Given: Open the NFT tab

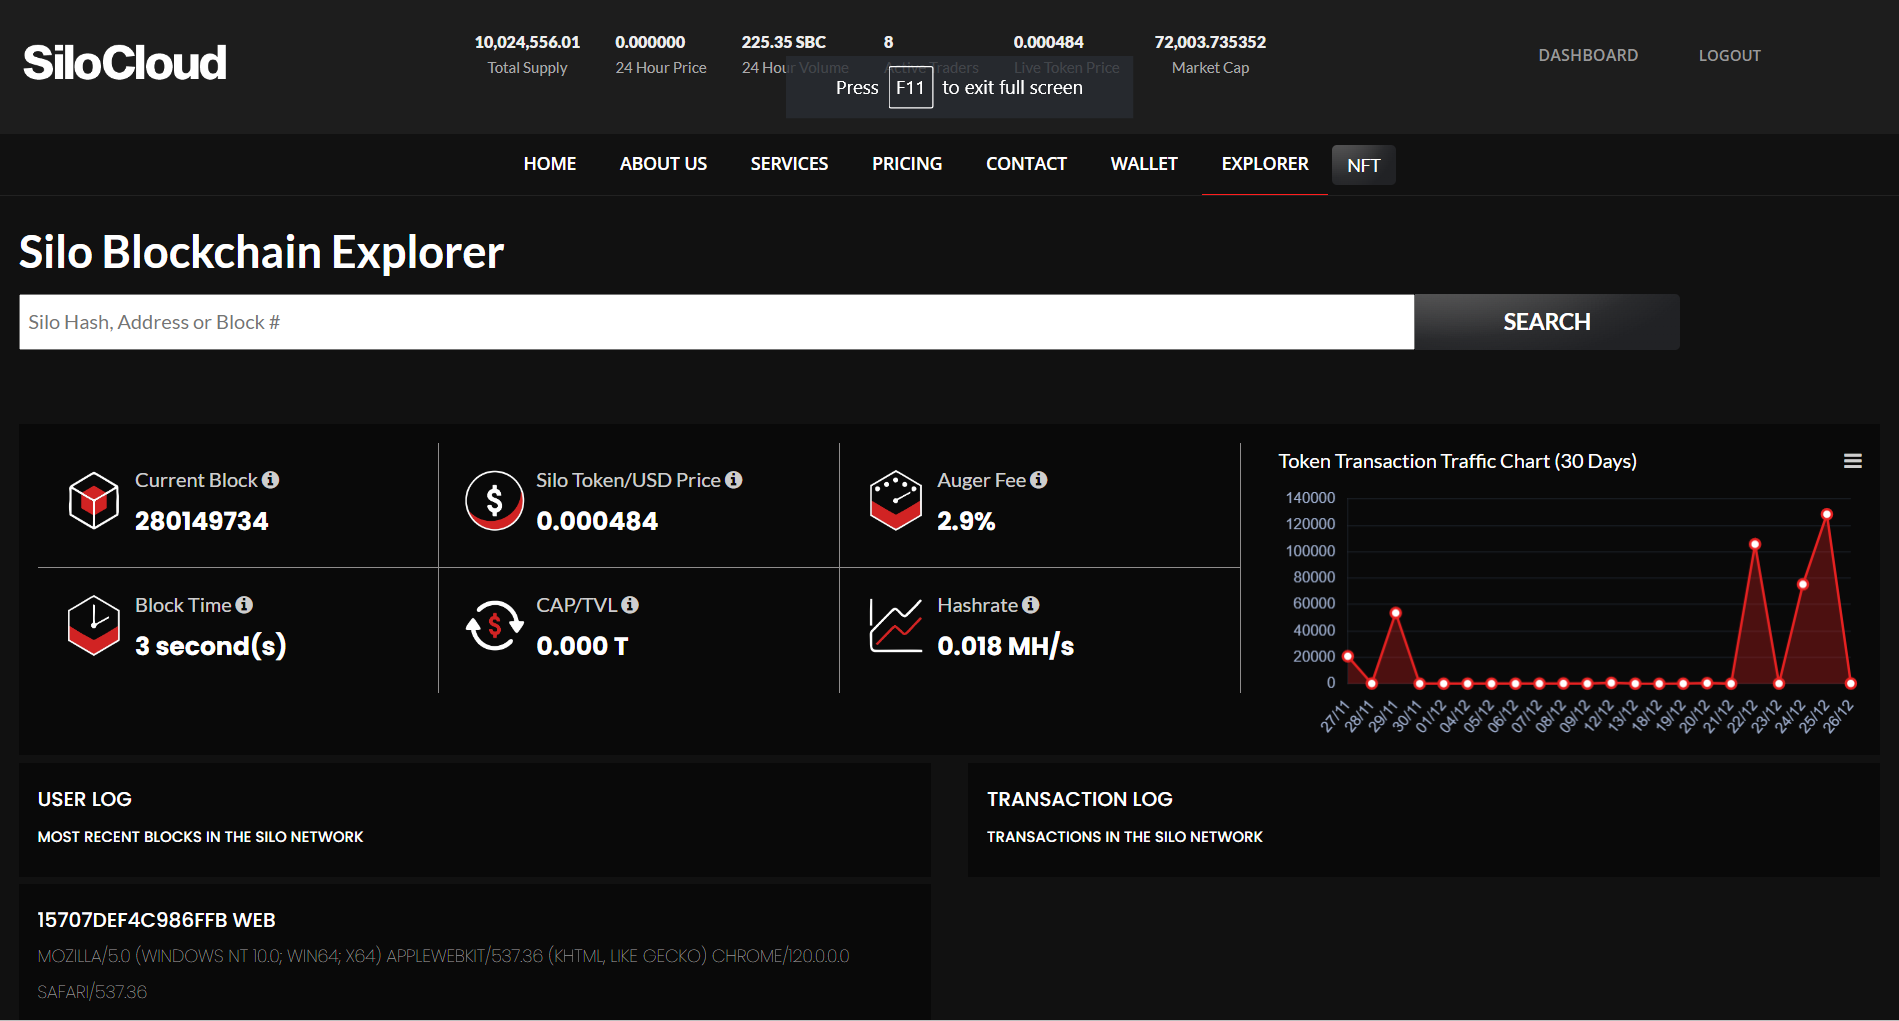Looking at the screenshot, I should point(1363,165).
